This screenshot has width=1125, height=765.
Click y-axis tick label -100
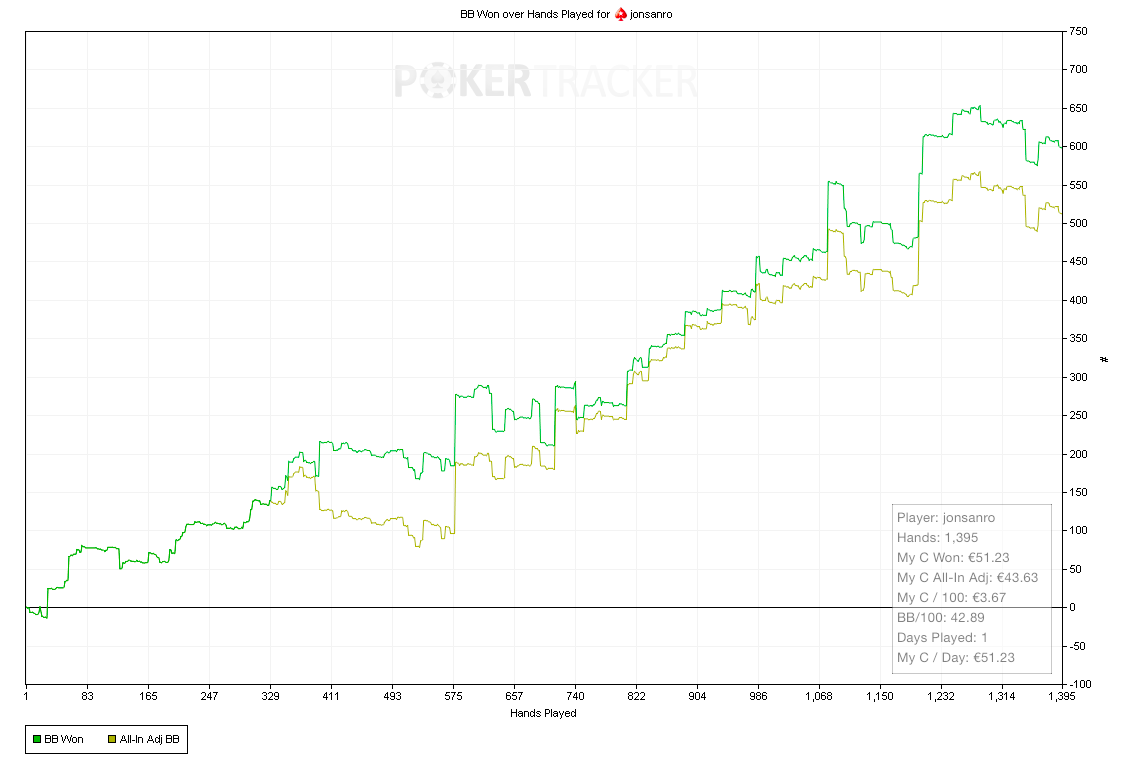1080,685
